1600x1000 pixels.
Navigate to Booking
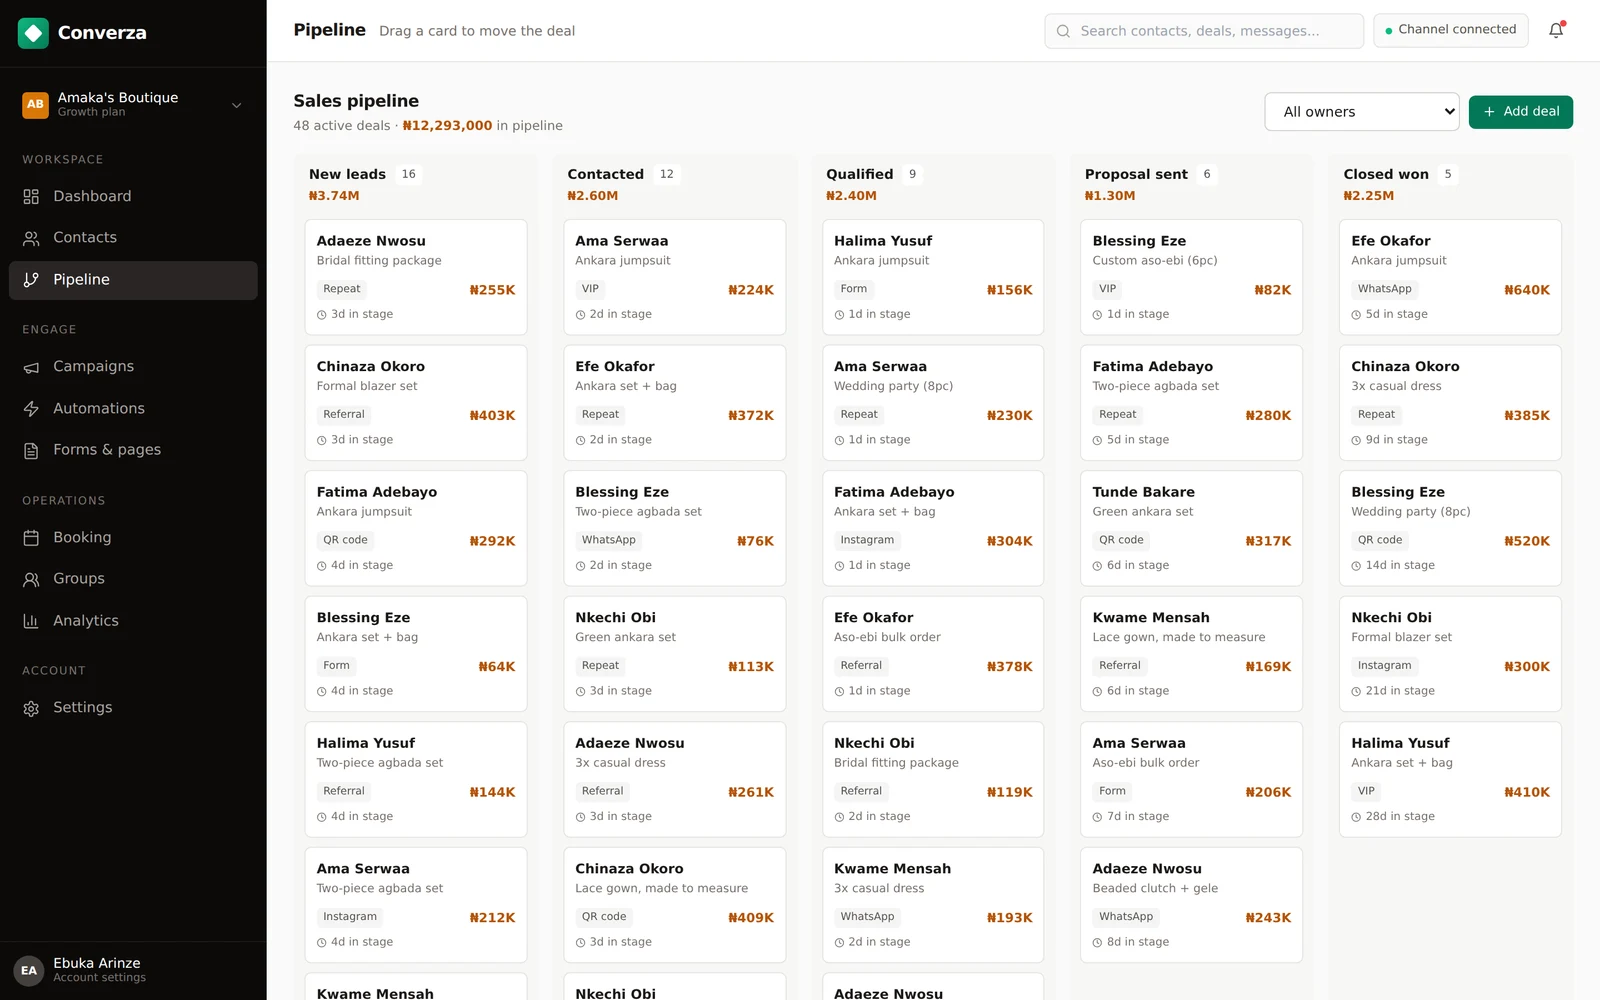(133, 537)
